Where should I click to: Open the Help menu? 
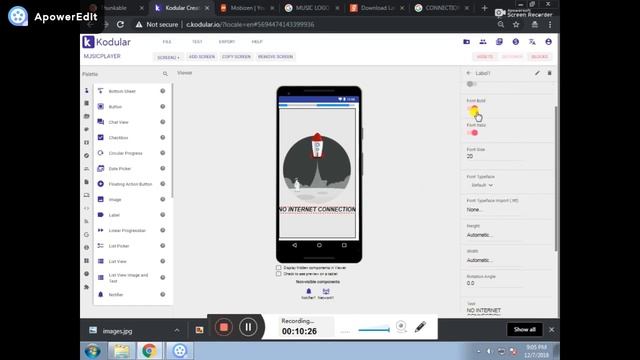click(257, 42)
